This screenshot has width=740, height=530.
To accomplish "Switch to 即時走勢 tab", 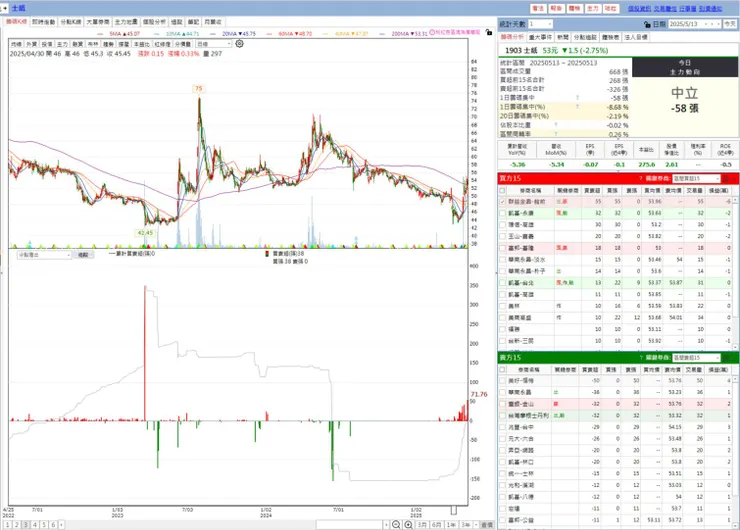I will pyautogui.click(x=43, y=22).
